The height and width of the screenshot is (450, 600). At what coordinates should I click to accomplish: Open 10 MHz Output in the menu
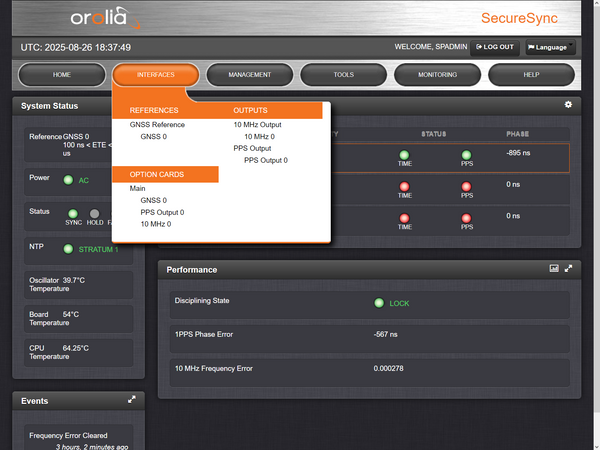pos(257,125)
